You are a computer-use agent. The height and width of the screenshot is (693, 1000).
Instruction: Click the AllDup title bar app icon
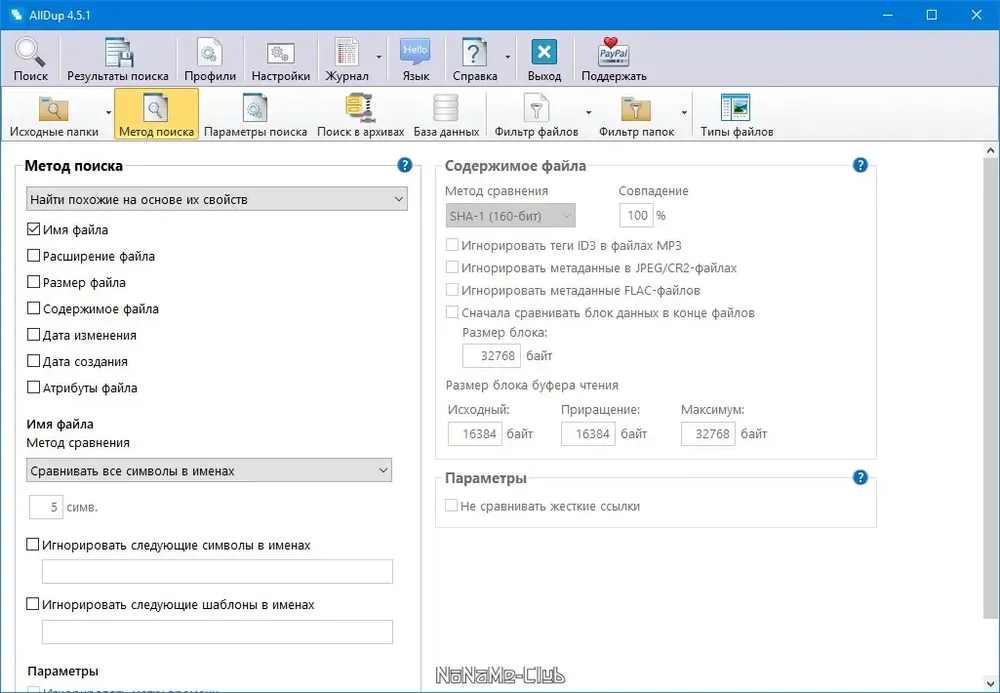click(17, 15)
